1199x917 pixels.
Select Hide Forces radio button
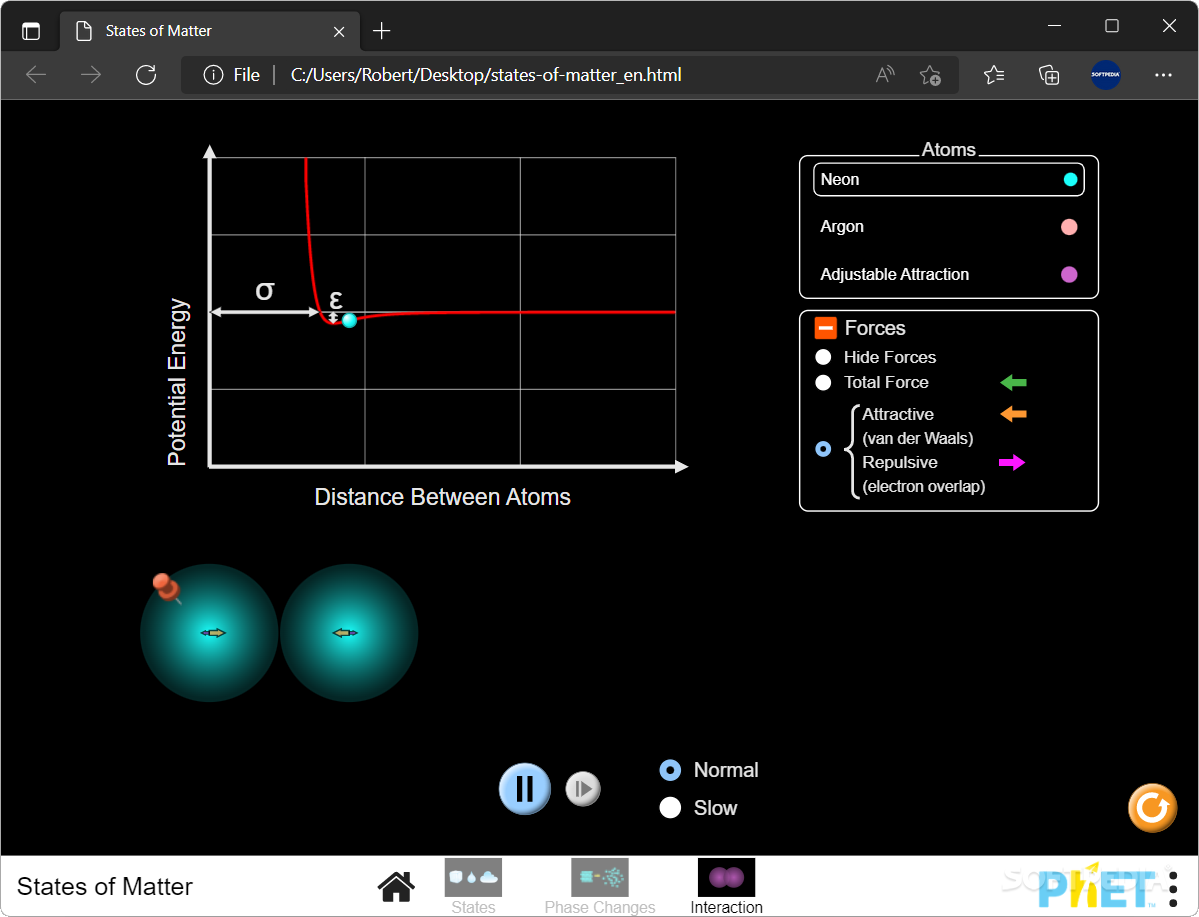[x=824, y=357]
